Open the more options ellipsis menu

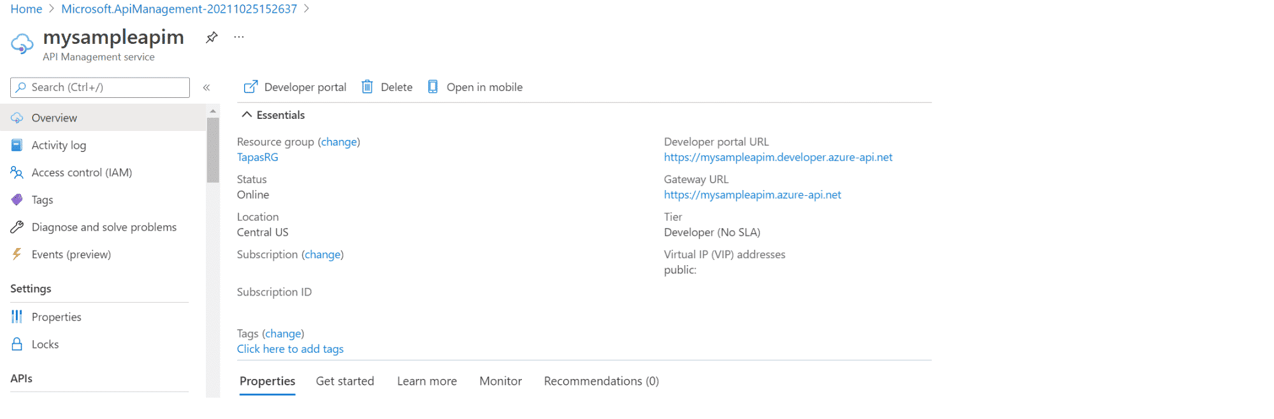(239, 37)
